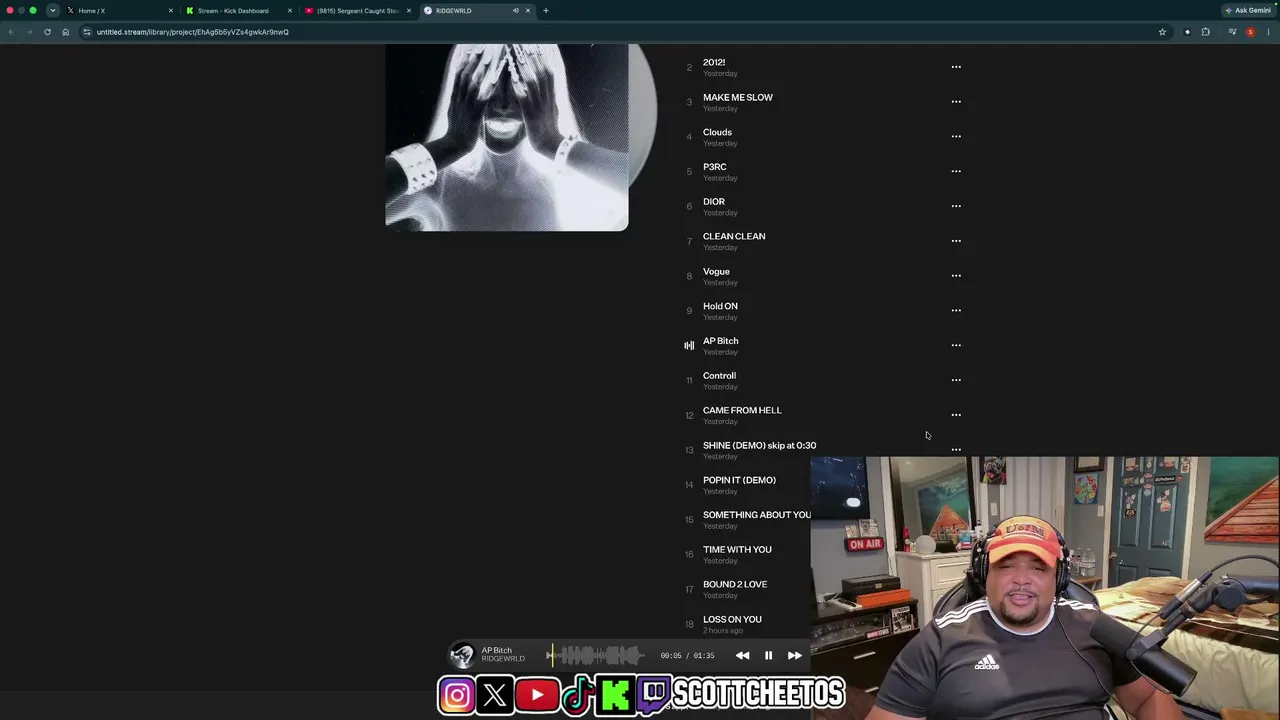Open the media controls icon in the toolbar
The width and height of the screenshot is (1280, 720).
click(1232, 32)
